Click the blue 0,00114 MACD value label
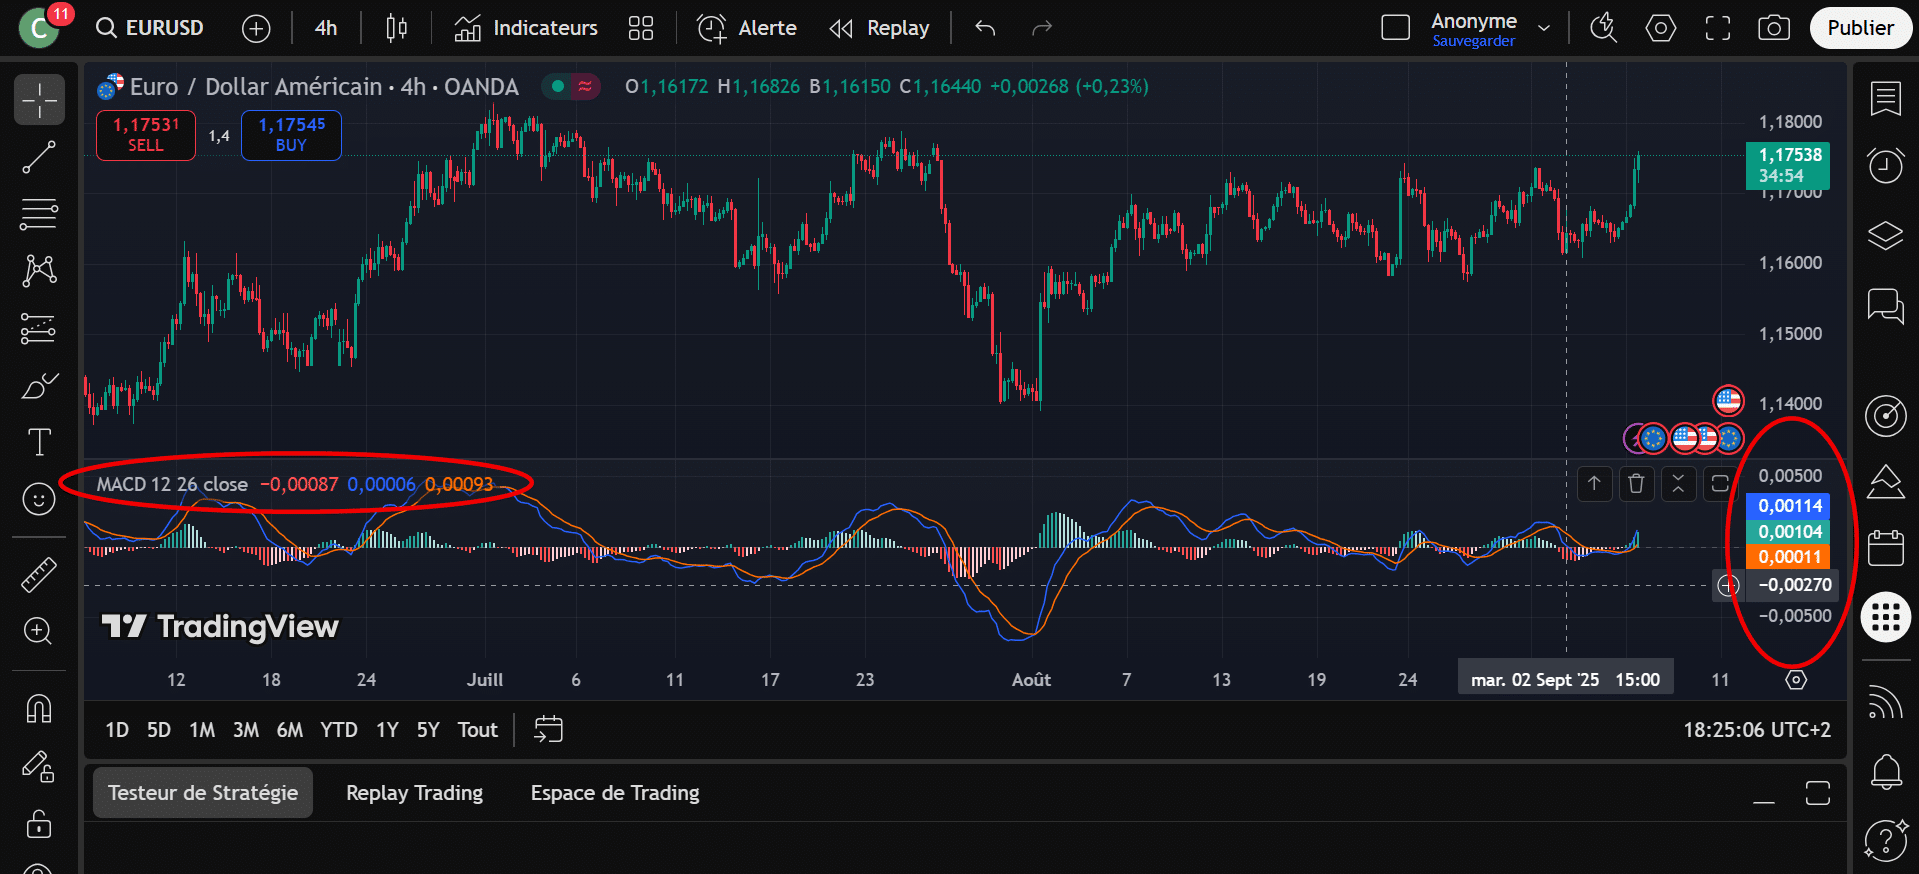The image size is (1919, 874). click(x=1789, y=506)
